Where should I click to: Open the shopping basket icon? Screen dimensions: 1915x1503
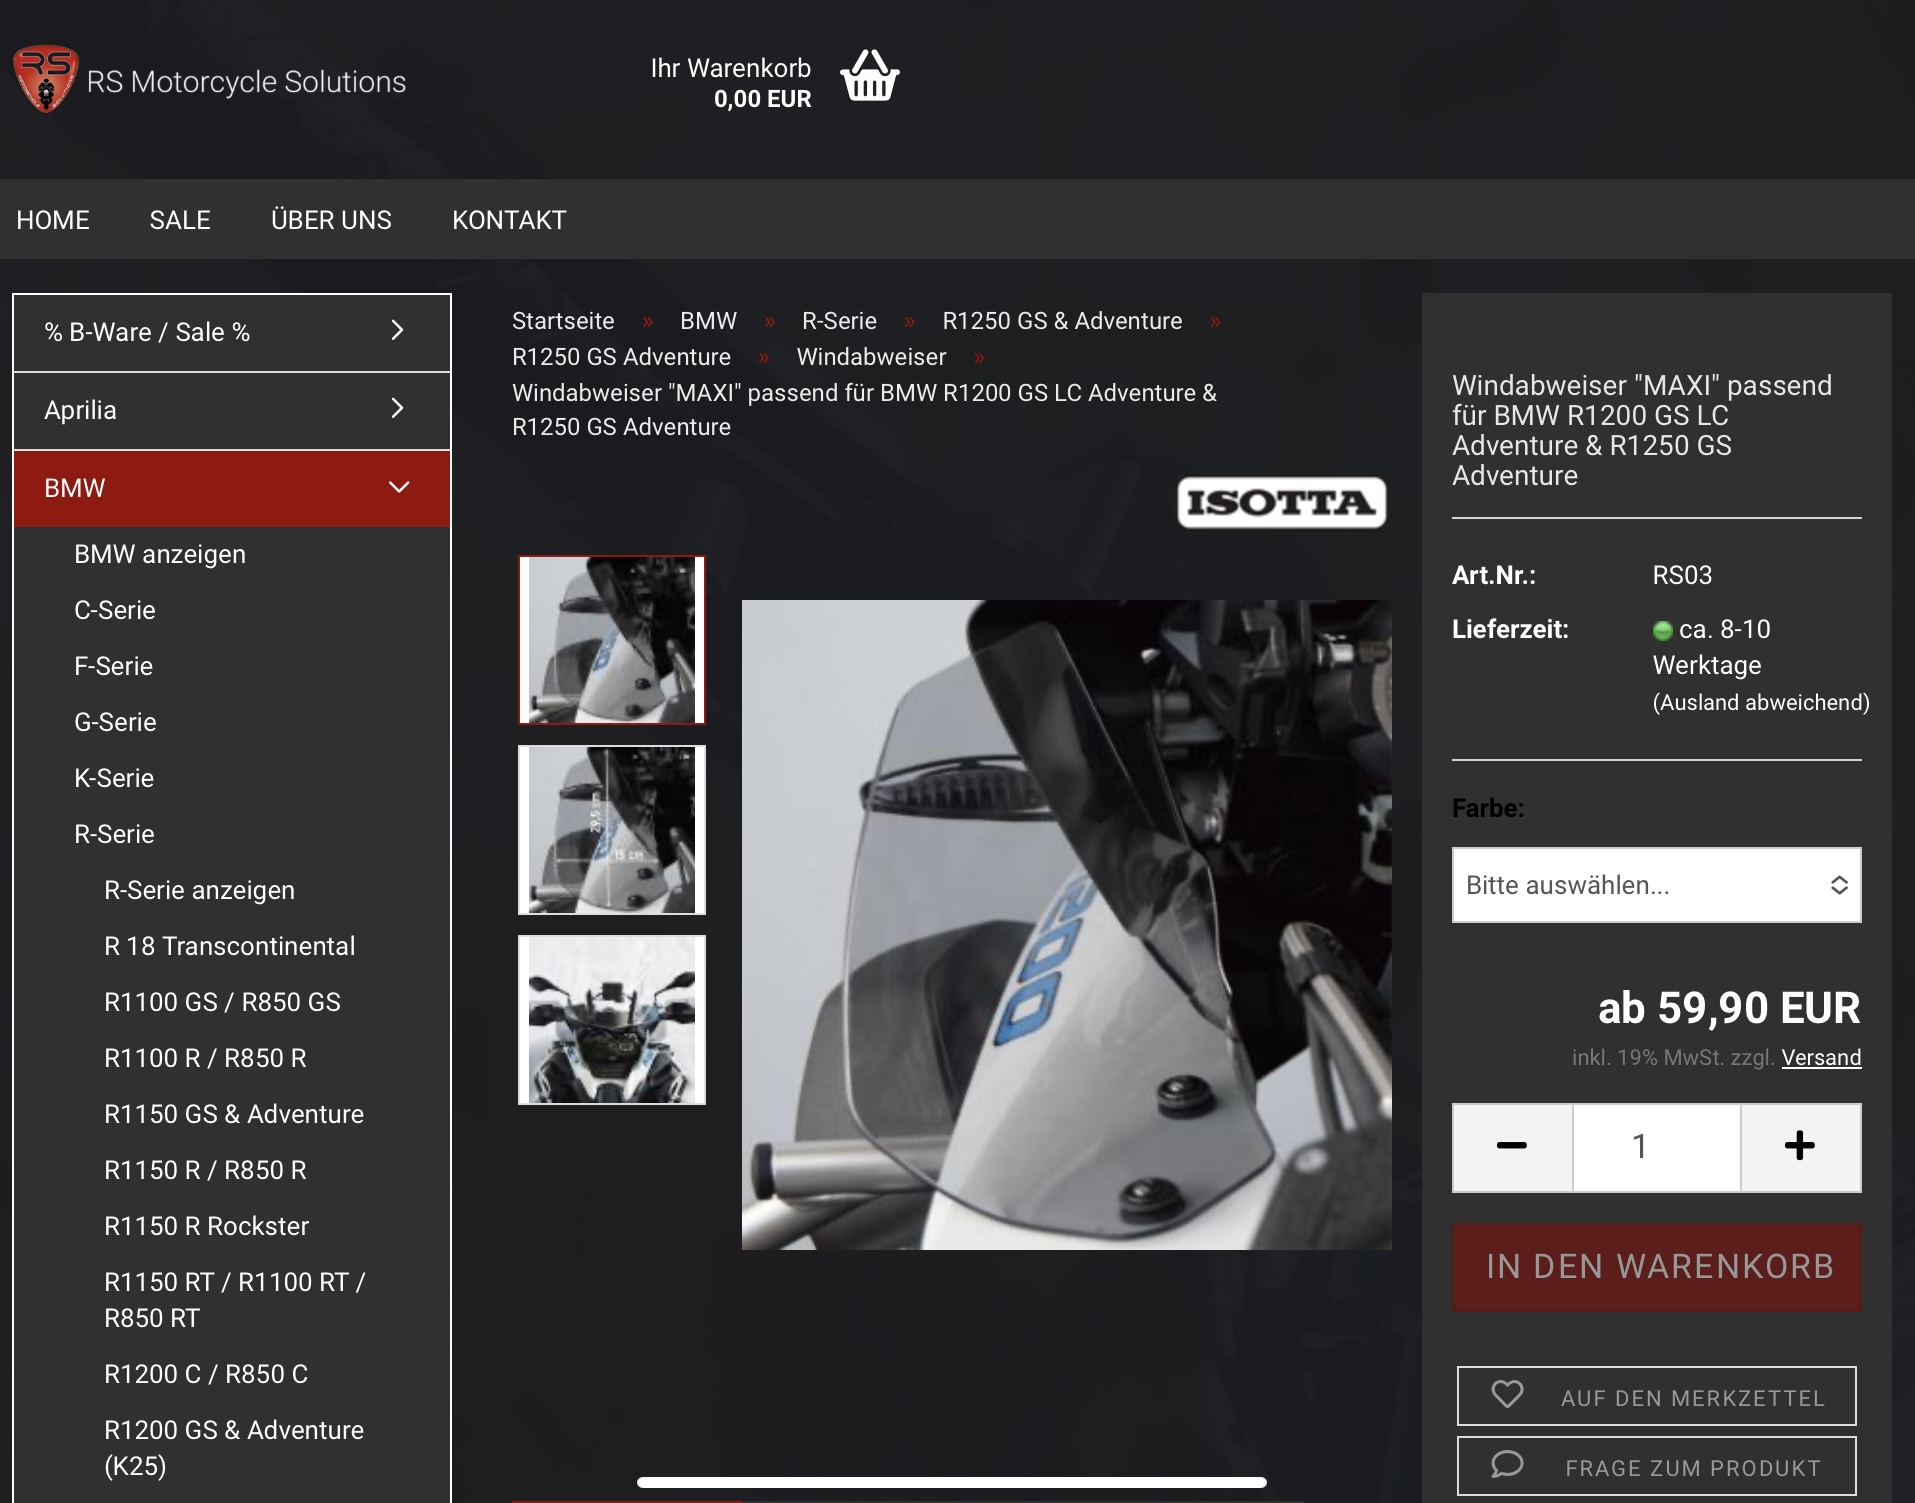pyautogui.click(x=869, y=76)
